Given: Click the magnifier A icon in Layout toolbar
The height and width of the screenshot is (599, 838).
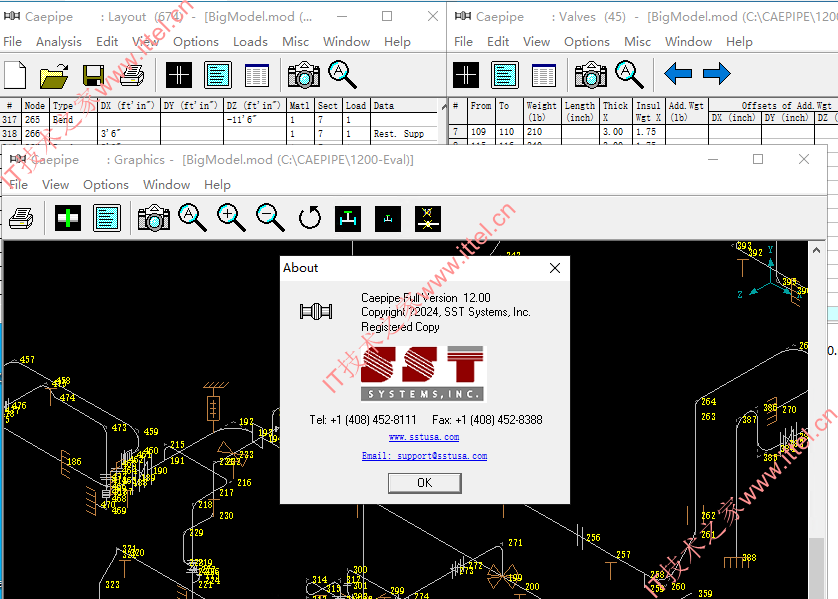Looking at the screenshot, I should (342, 75).
